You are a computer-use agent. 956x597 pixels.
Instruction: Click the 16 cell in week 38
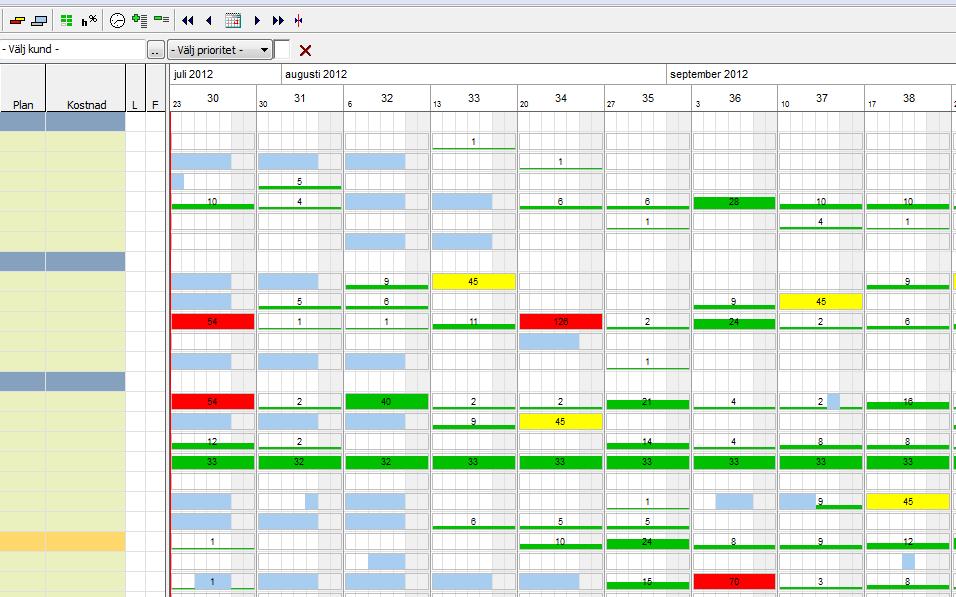coord(908,401)
